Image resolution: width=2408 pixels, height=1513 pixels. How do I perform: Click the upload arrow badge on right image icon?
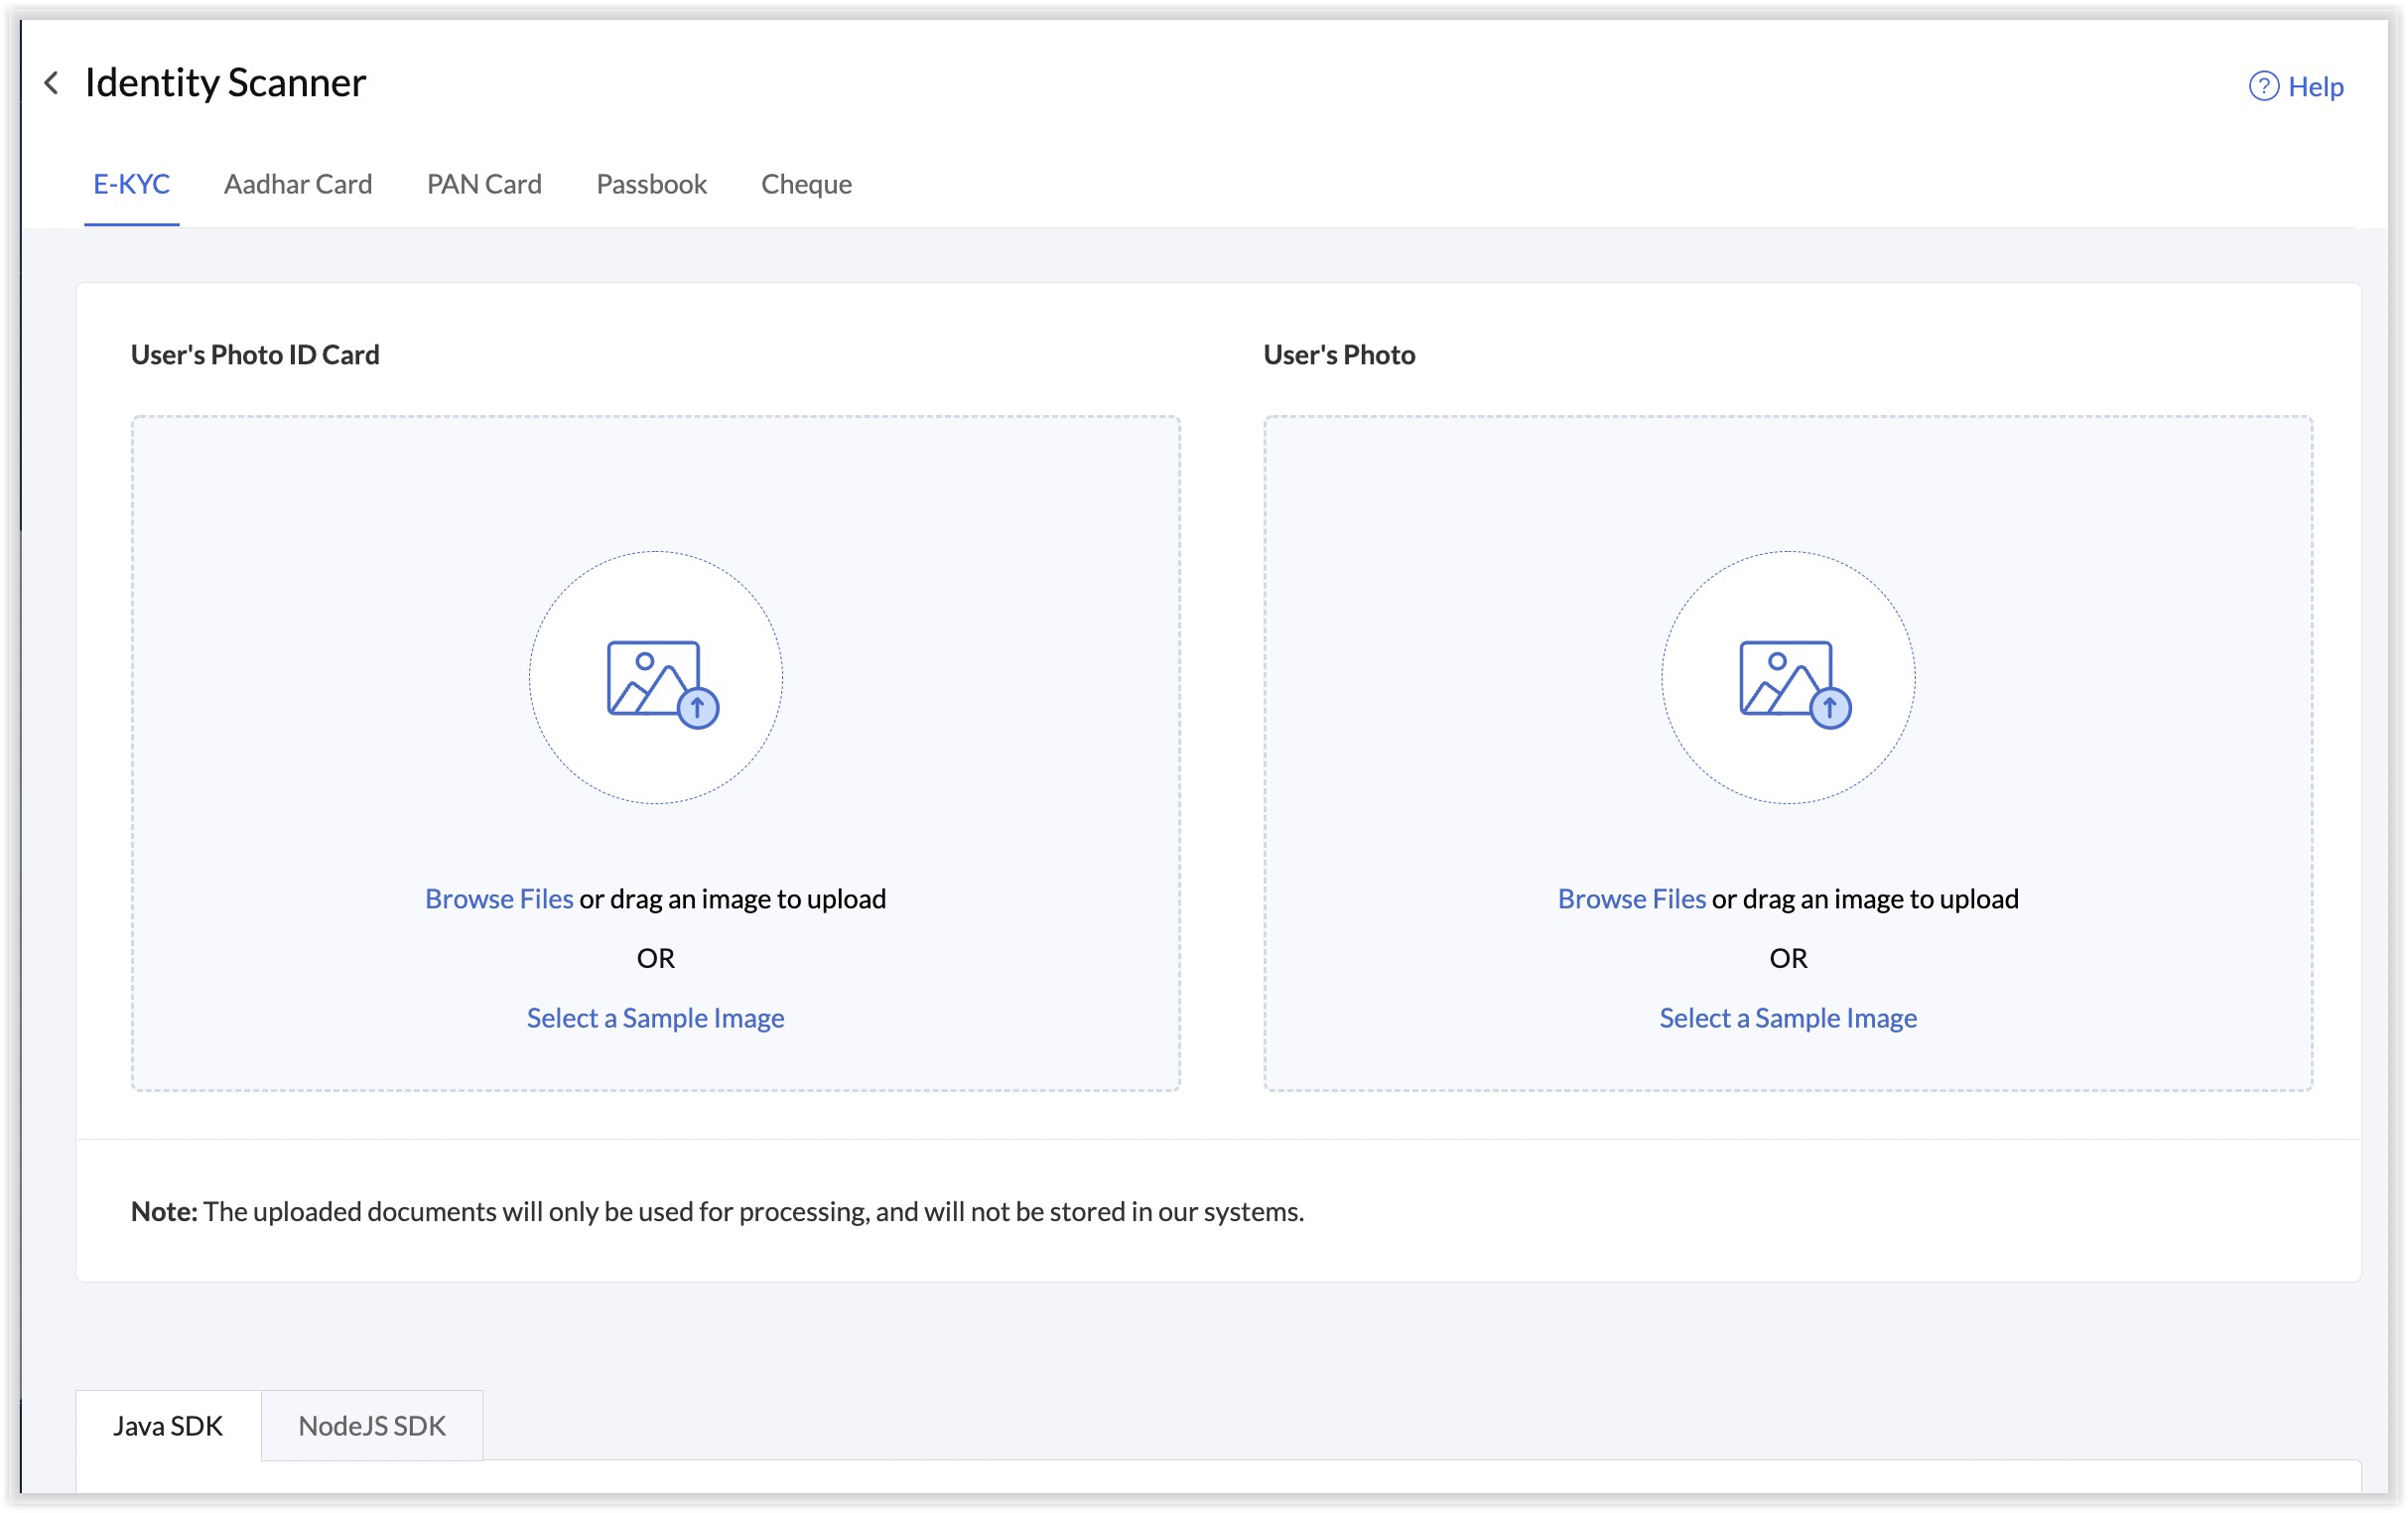pyautogui.click(x=1830, y=708)
